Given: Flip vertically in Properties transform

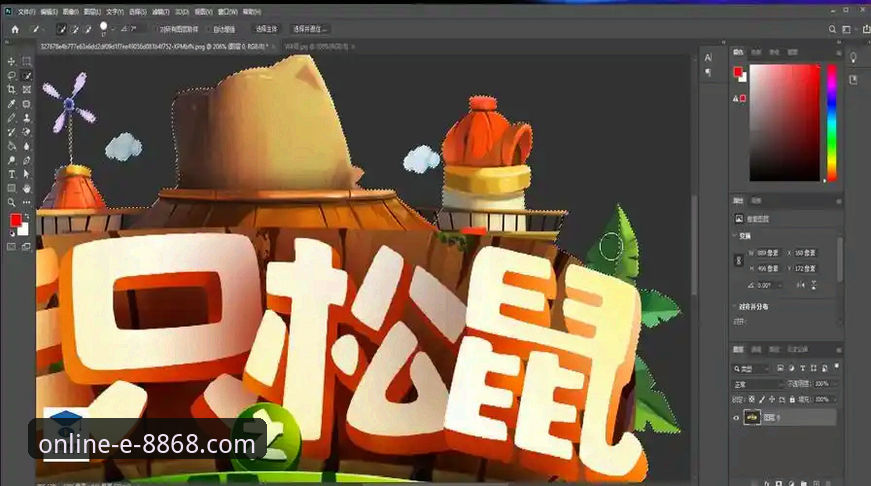Looking at the screenshot, I should pos(814,285).
